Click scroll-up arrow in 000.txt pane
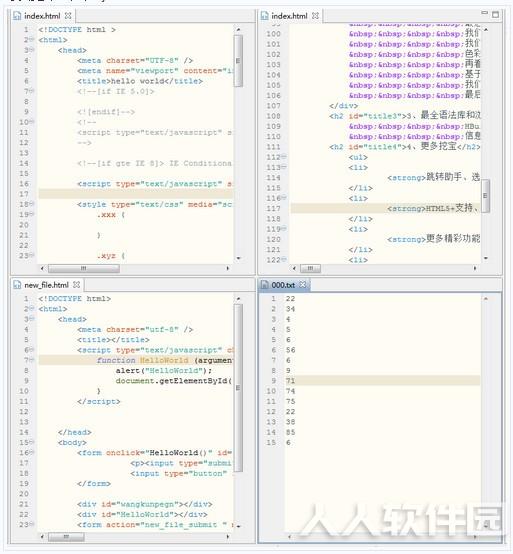The height and width of the screenshot is (554, 513). click(x=486, y=299)
